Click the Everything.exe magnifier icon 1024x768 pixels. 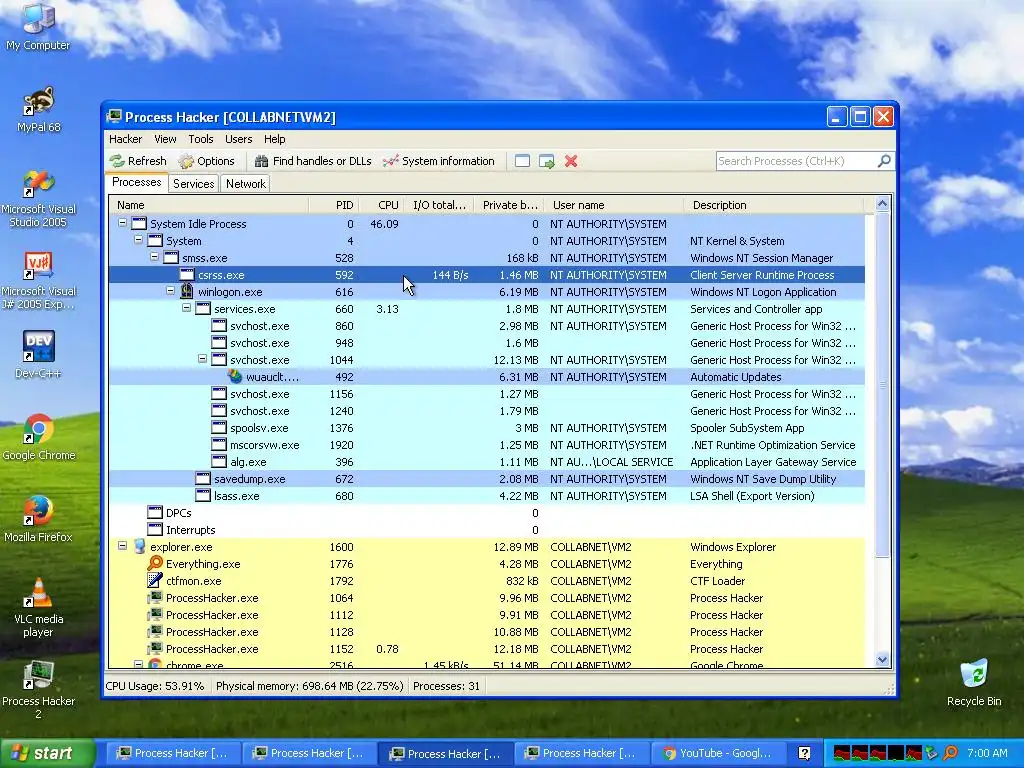[155, 563]
